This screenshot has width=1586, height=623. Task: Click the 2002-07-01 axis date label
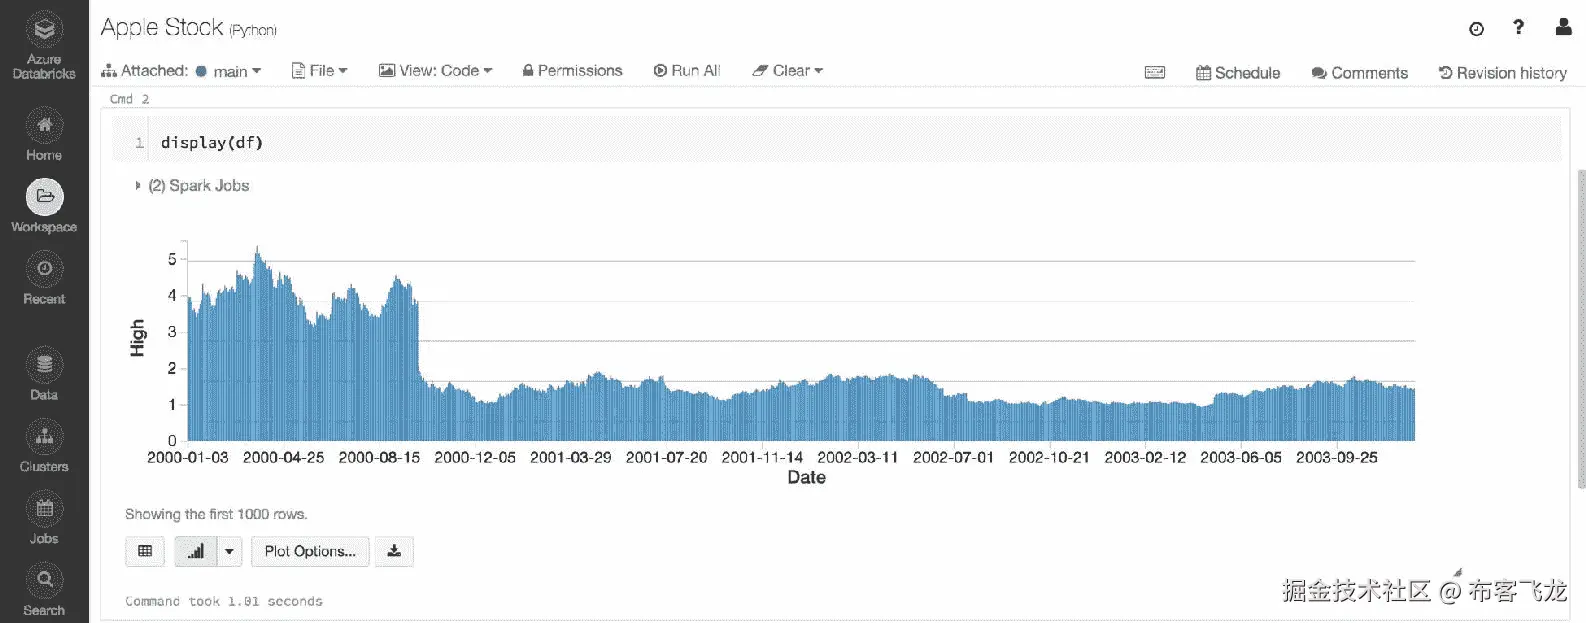pos(953,458)
